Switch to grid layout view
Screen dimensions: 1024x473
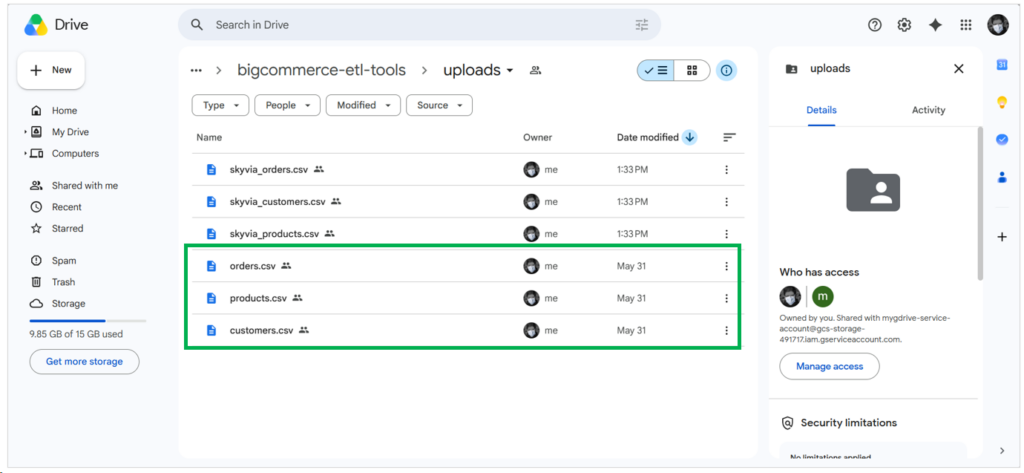tap(692, 70)
